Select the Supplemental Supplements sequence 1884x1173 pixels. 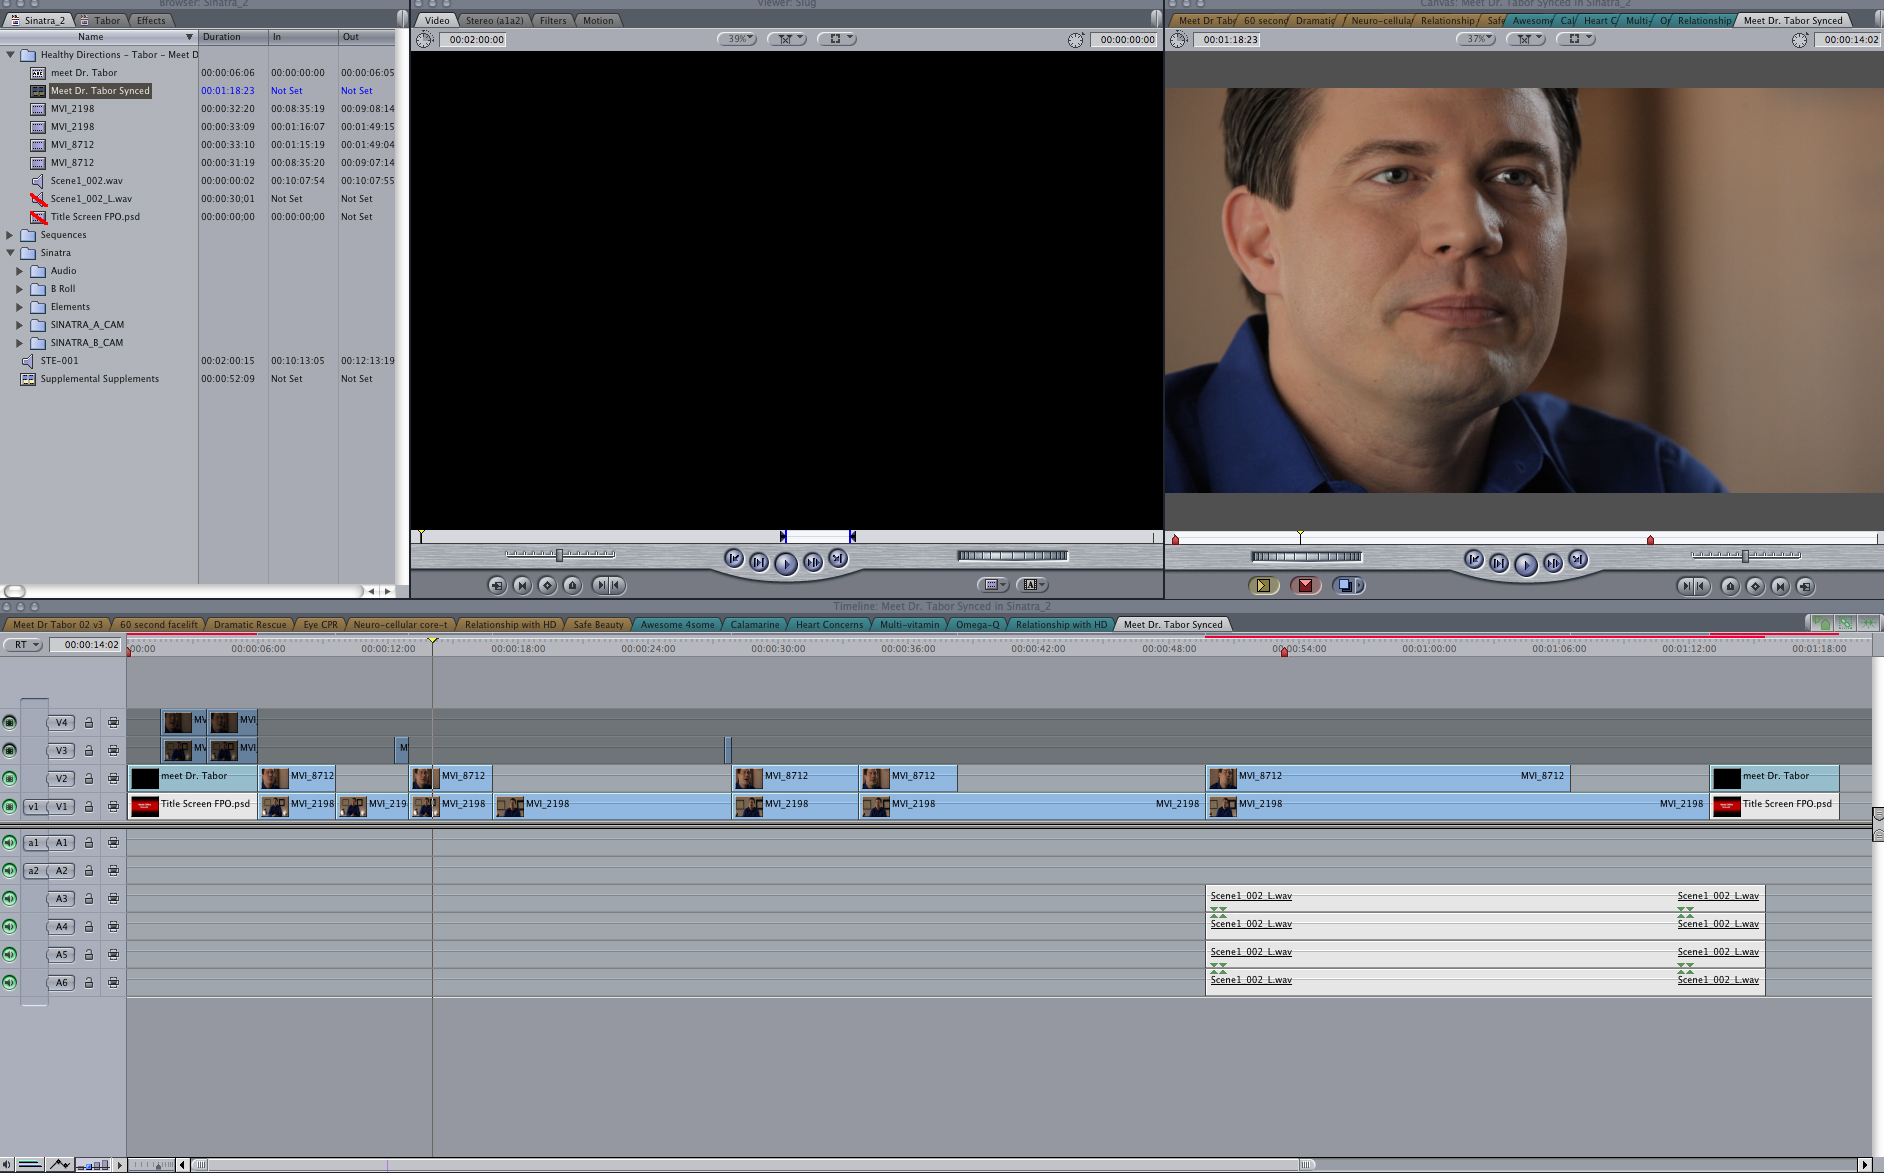tap(99, 379)
